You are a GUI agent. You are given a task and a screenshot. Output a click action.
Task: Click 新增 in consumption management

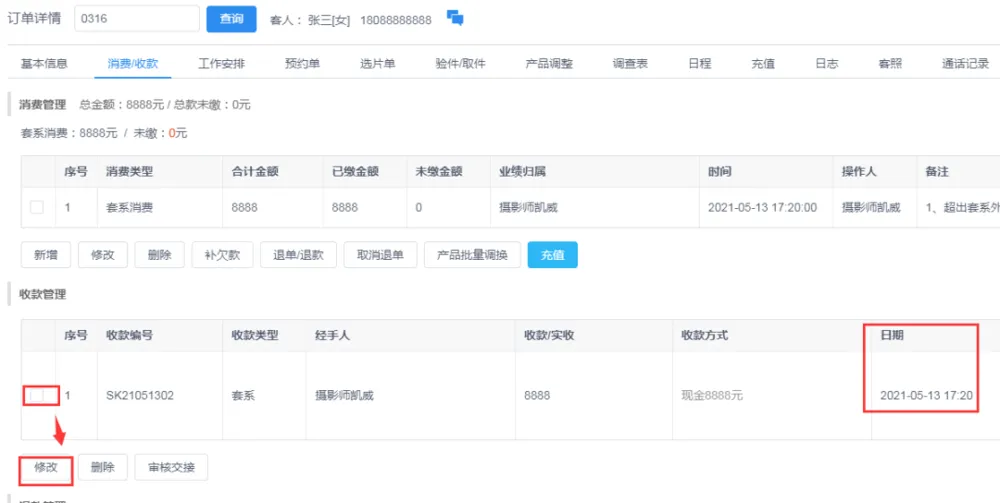(45, 255)
